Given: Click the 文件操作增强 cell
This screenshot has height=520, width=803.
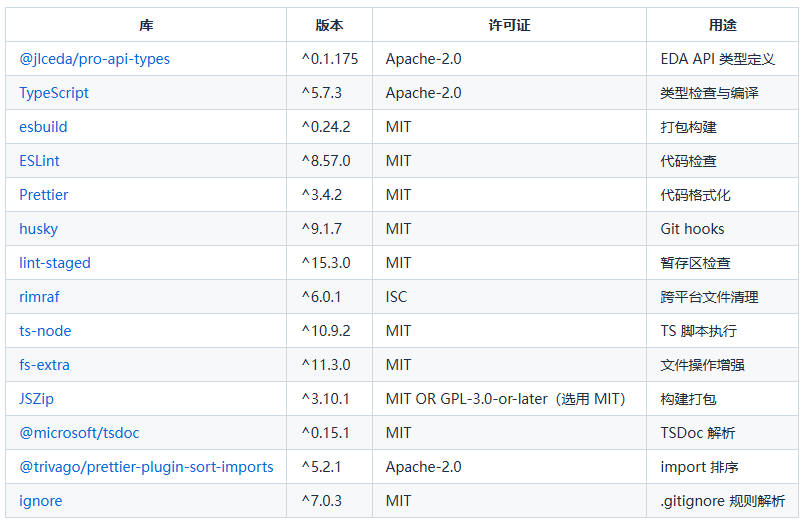Looking at the screenshot, I should [722, 365].
